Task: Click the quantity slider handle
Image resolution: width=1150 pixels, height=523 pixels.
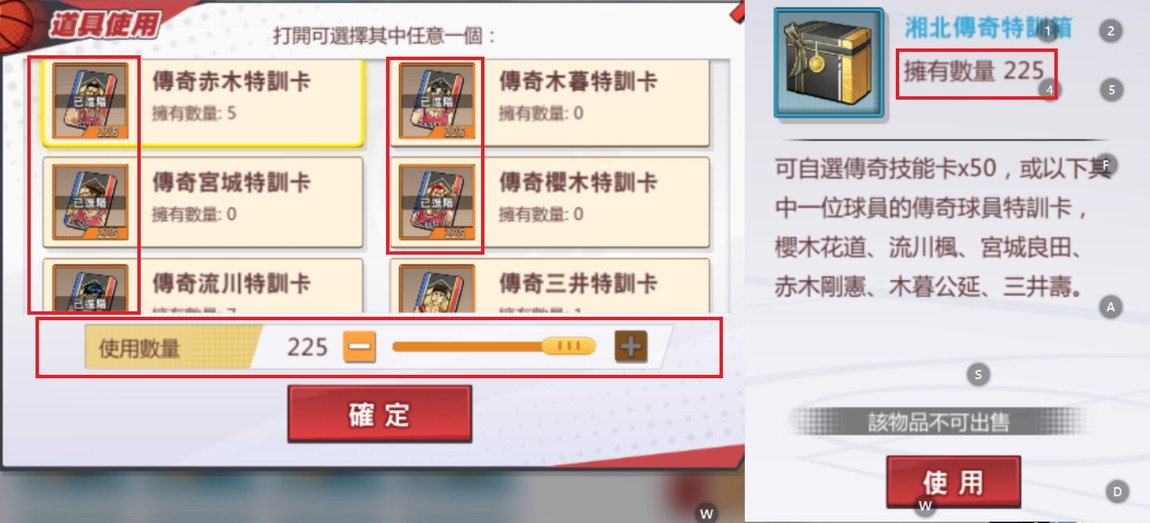Action: (x=568, y=346)
